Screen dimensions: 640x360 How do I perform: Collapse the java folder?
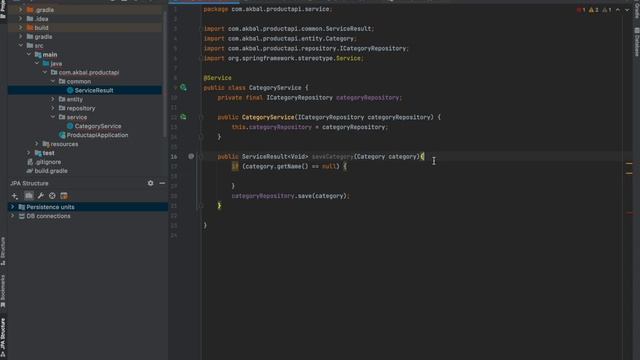(x=37, y=63)
